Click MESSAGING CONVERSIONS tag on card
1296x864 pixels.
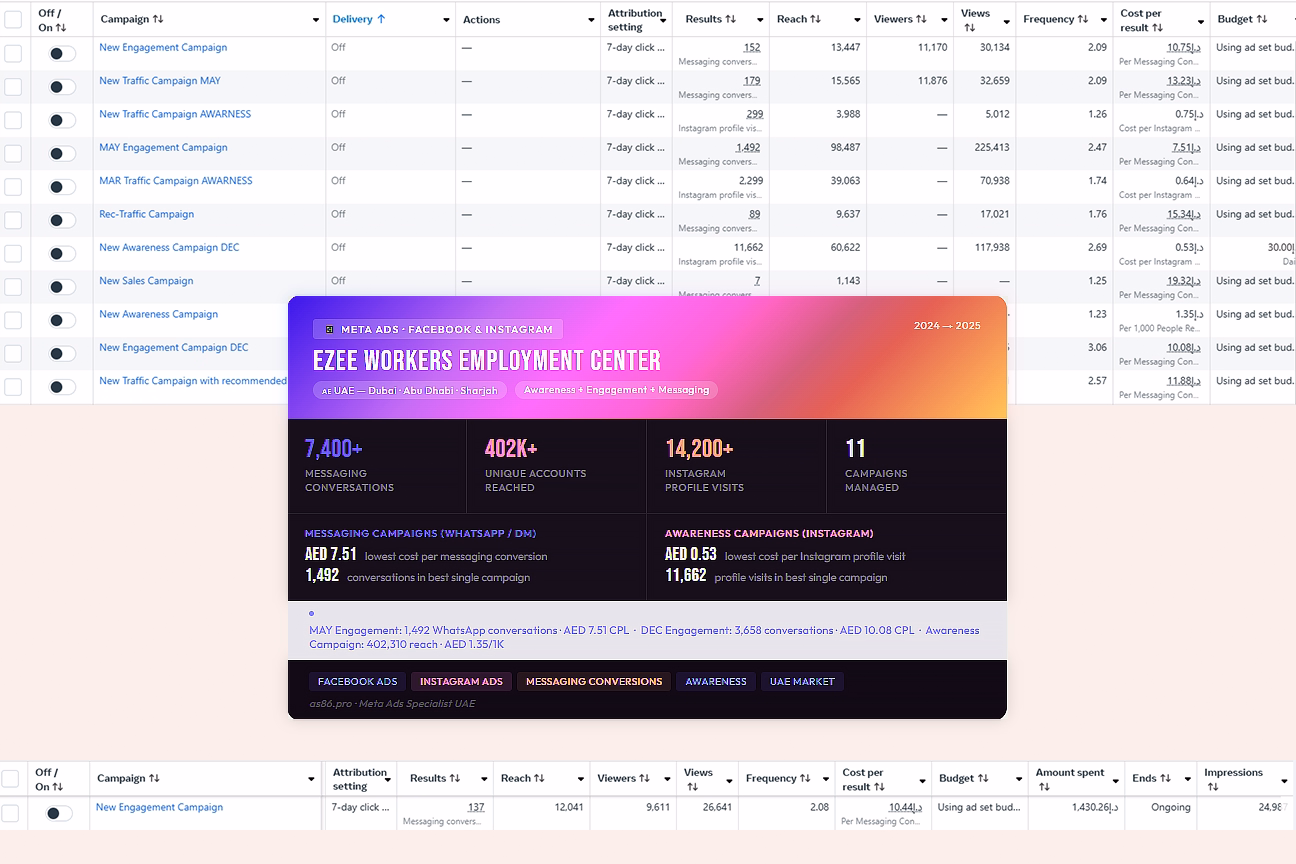[594, 682]
